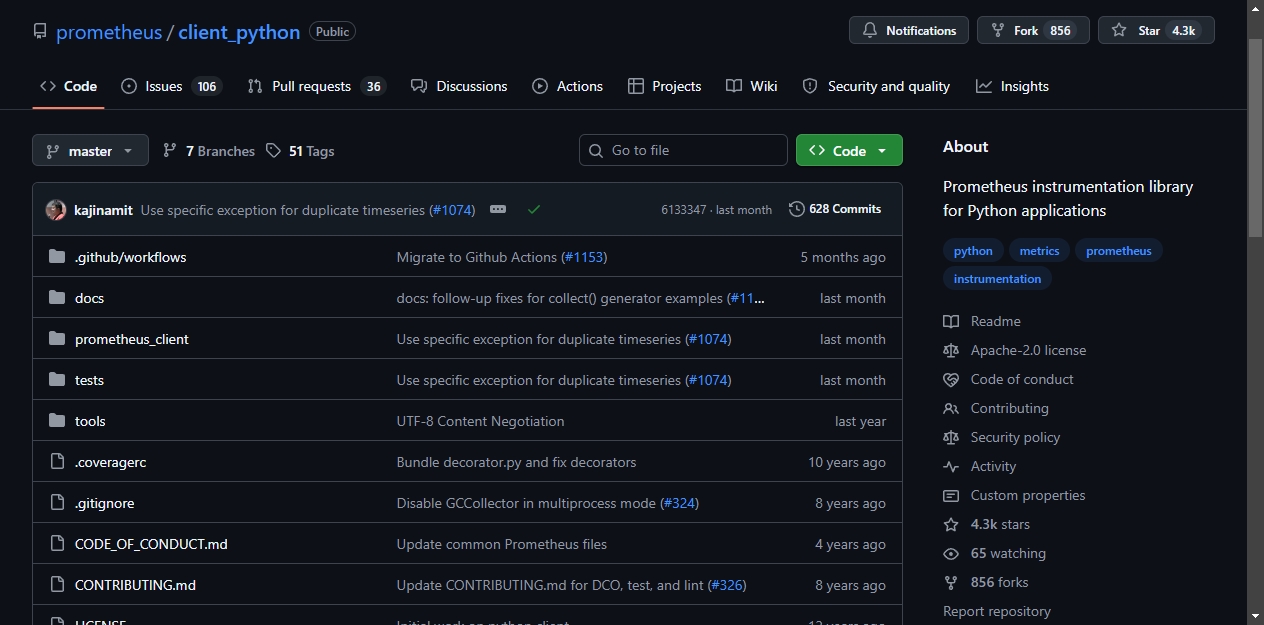Select the python topic tag
1264x625 pixels.
coord(973,251)
